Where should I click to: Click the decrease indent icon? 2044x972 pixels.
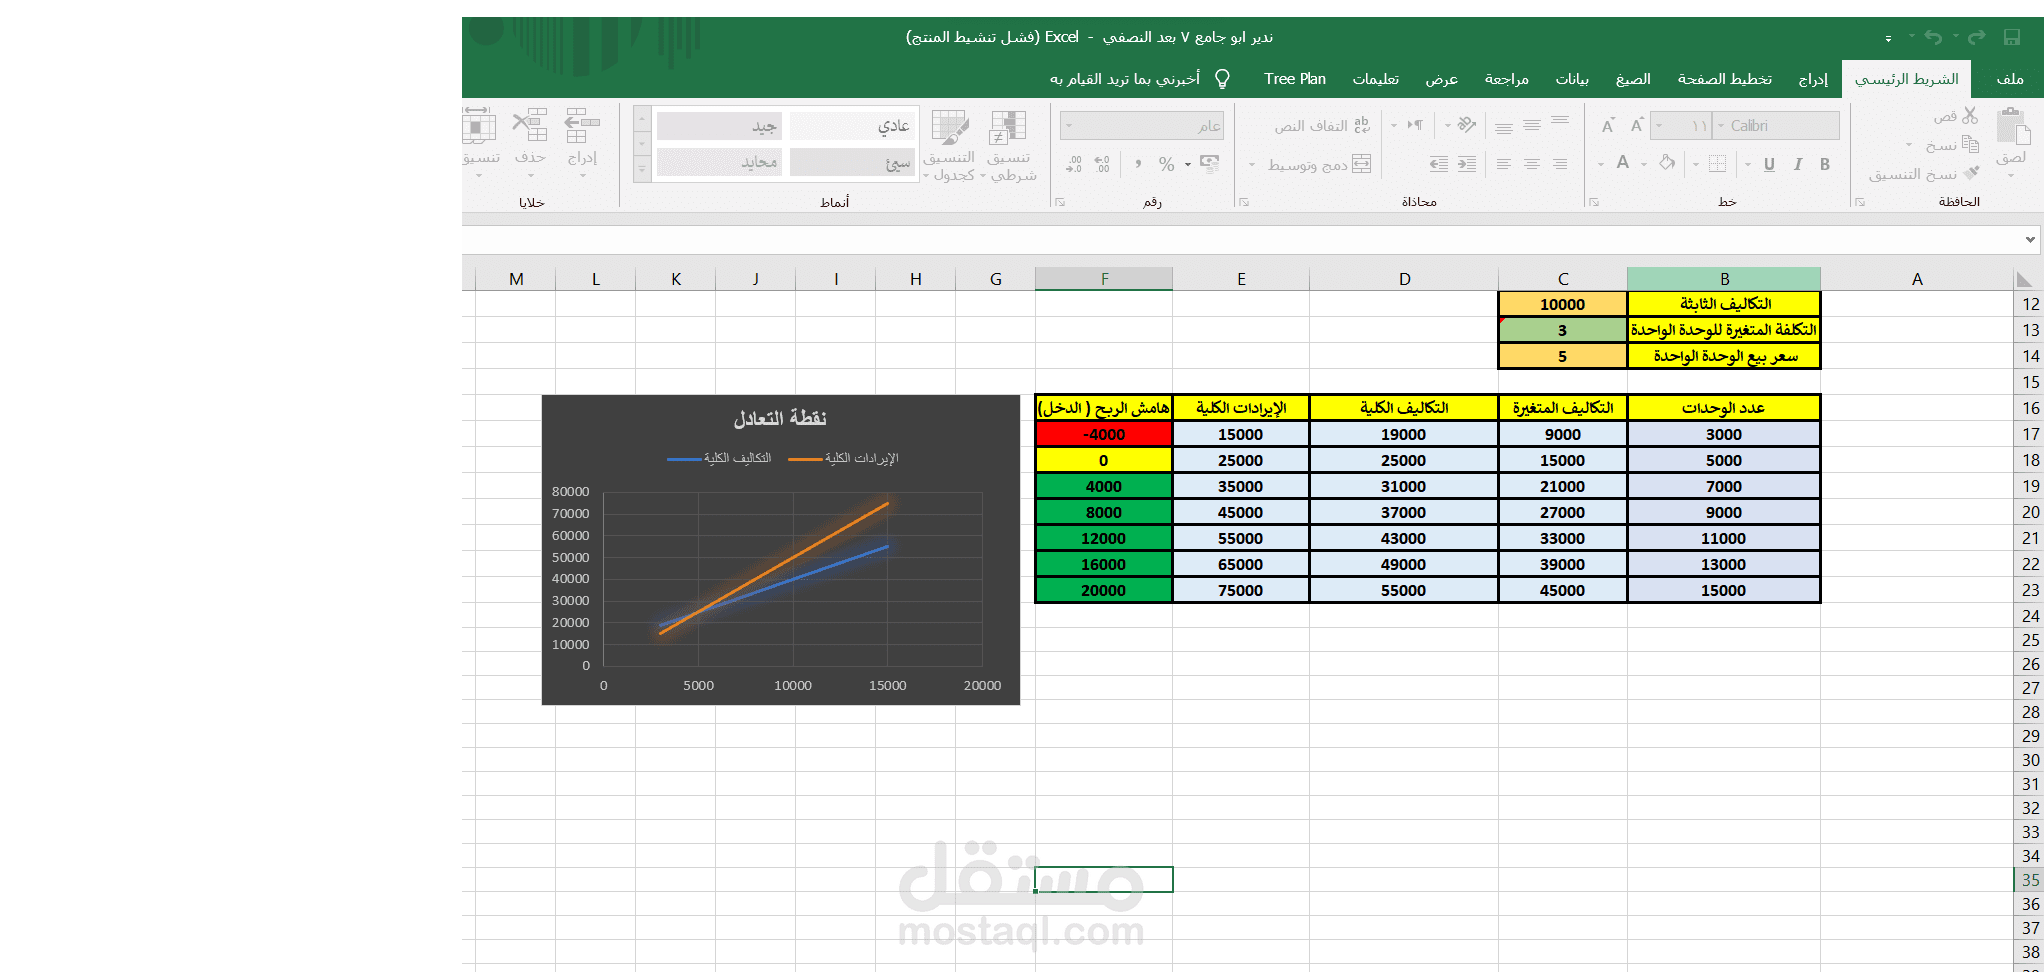tap(1467, 164)
